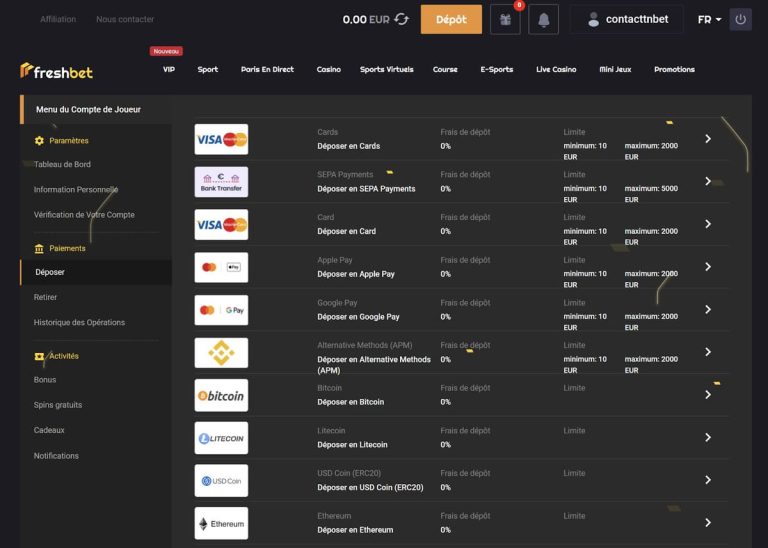Go to the Sport section
This screenshot has height=548, width=768.
tap(208, 70)
